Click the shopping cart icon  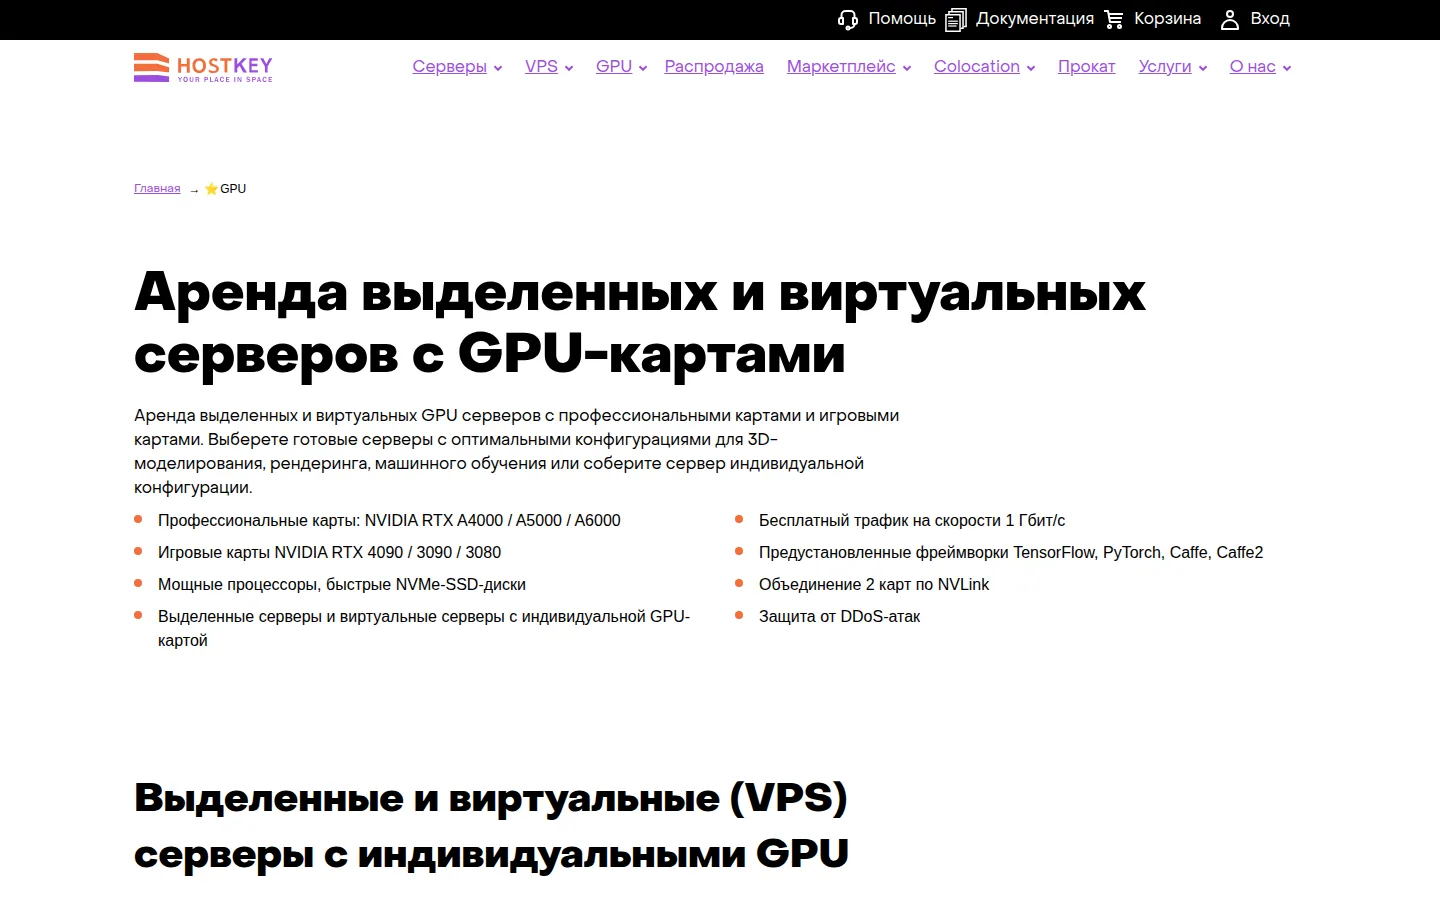pyautogui.click(x=1114, y=19)
